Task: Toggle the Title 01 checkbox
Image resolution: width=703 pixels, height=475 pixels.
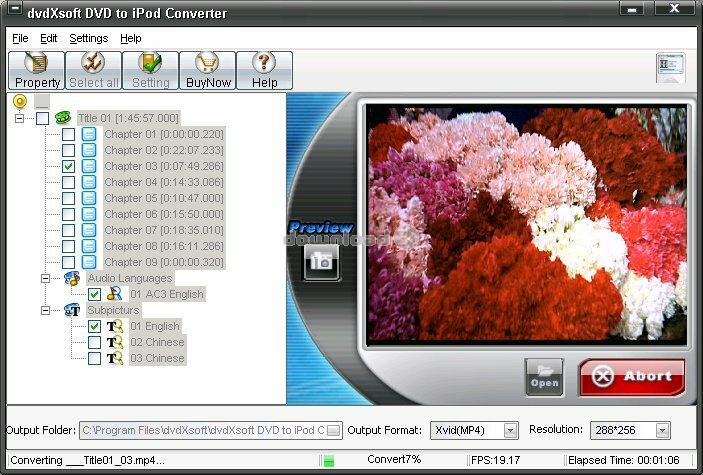Action: [43, 118]
